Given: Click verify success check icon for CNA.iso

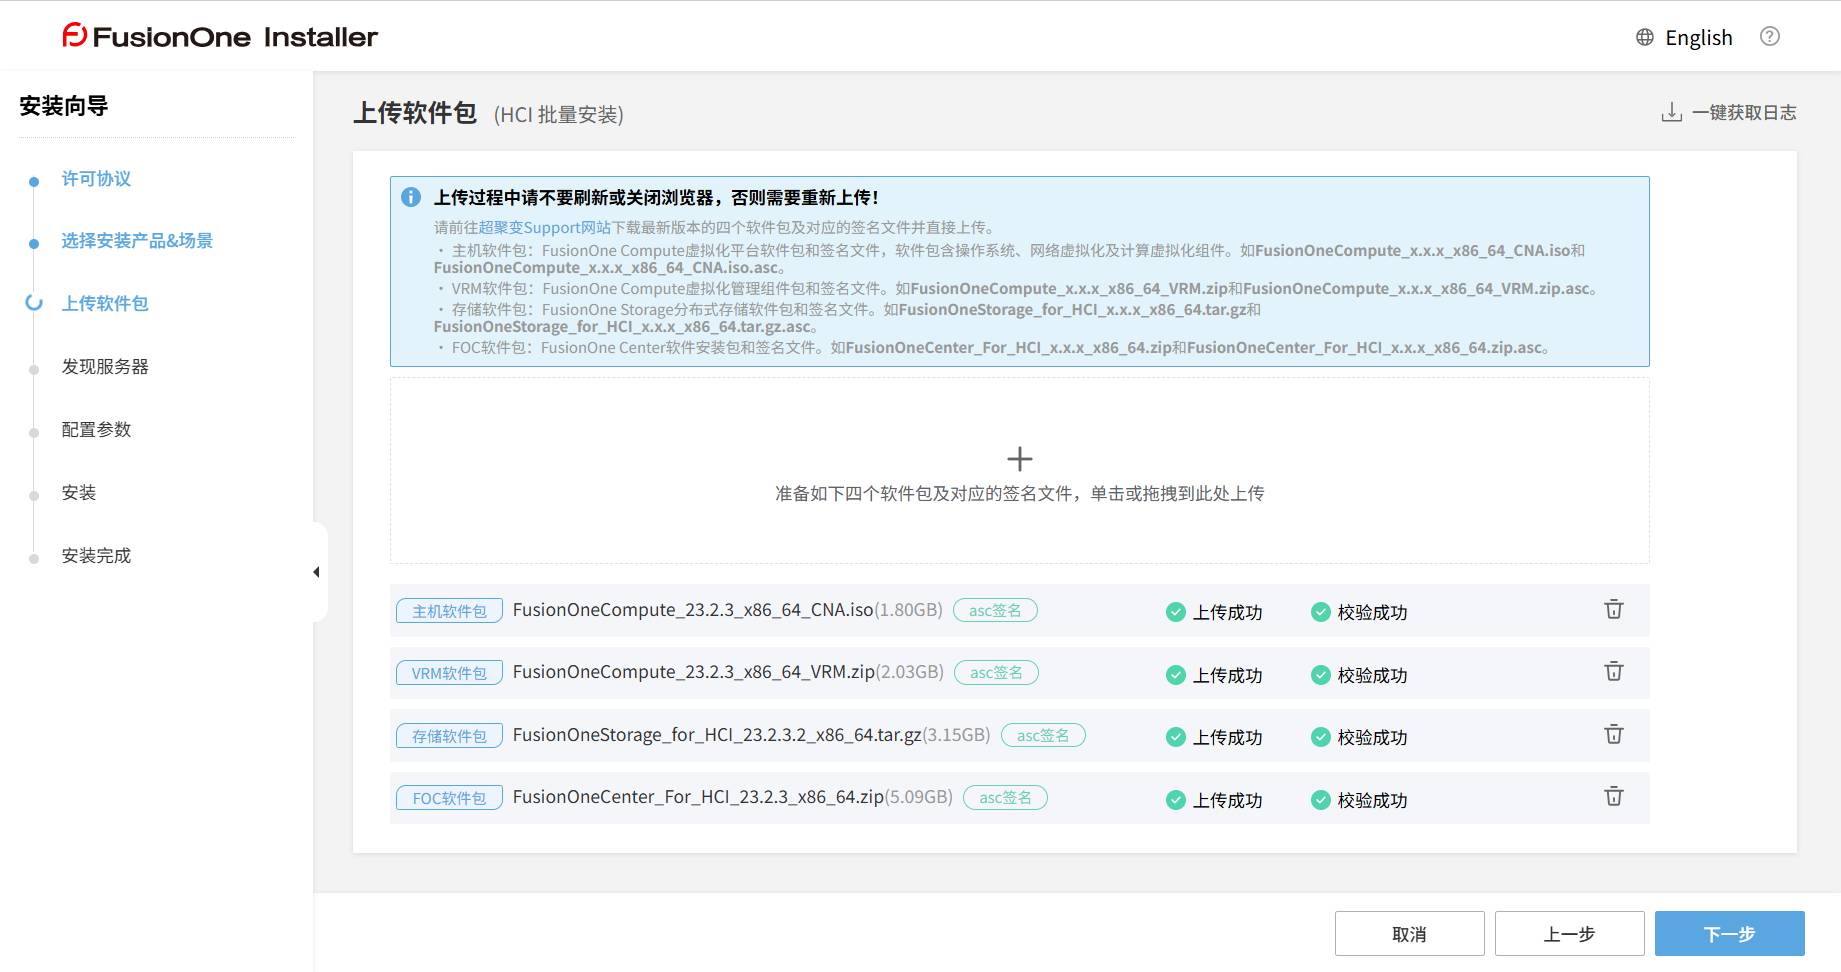Looking at the screenshot, I should coord(1321,612).
